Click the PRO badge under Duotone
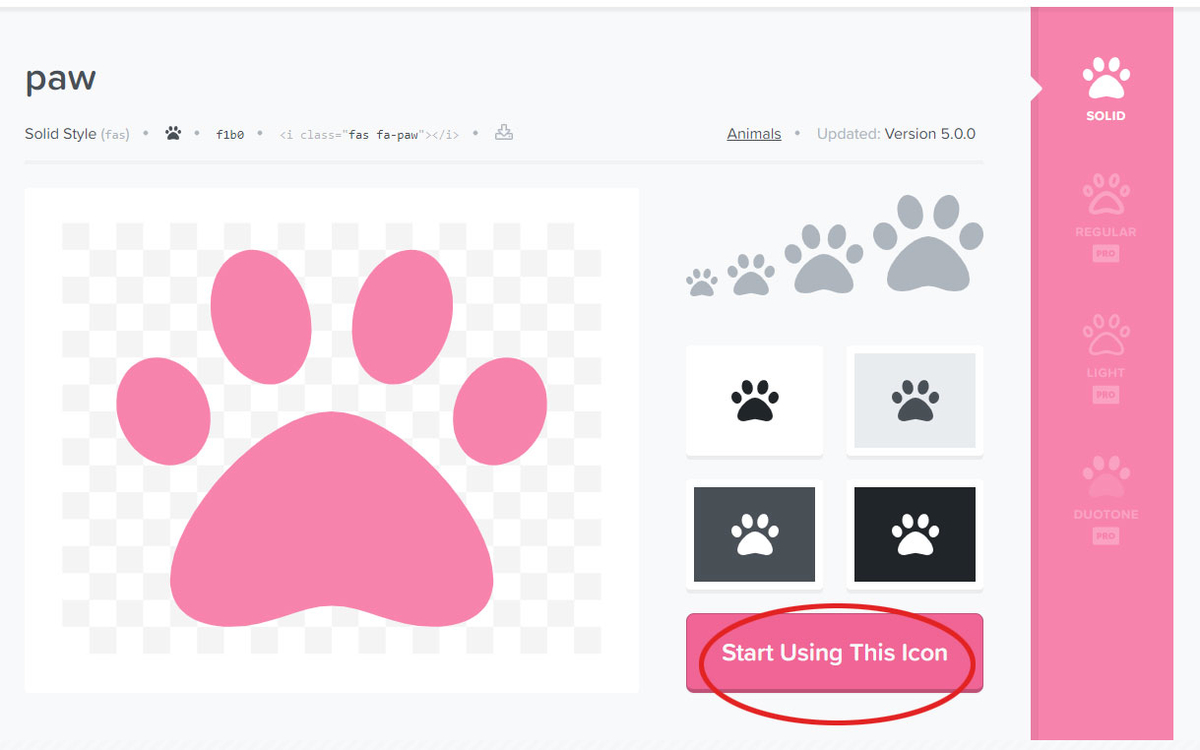The height and width of the screenshot is (750, 1200). coord(1104,534)
